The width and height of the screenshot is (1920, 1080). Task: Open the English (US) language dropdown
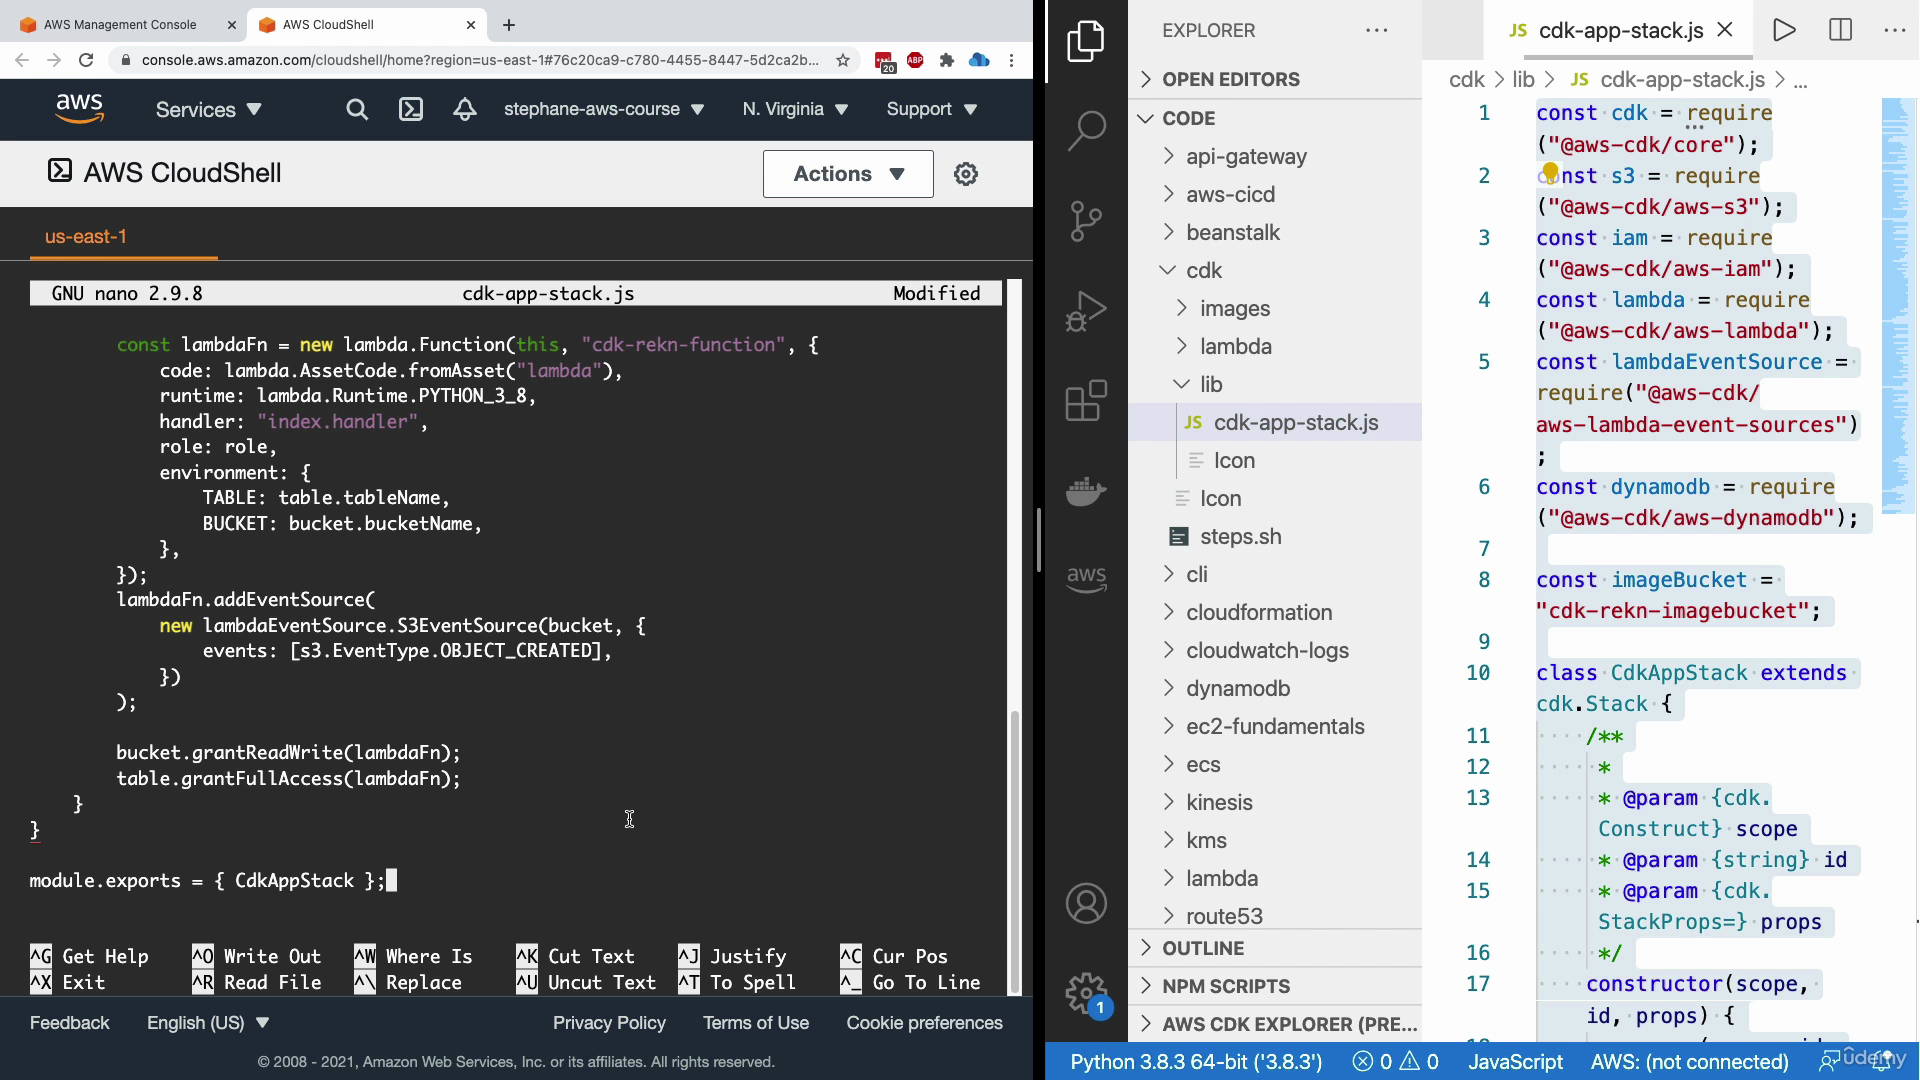(x=208, y=1023)
